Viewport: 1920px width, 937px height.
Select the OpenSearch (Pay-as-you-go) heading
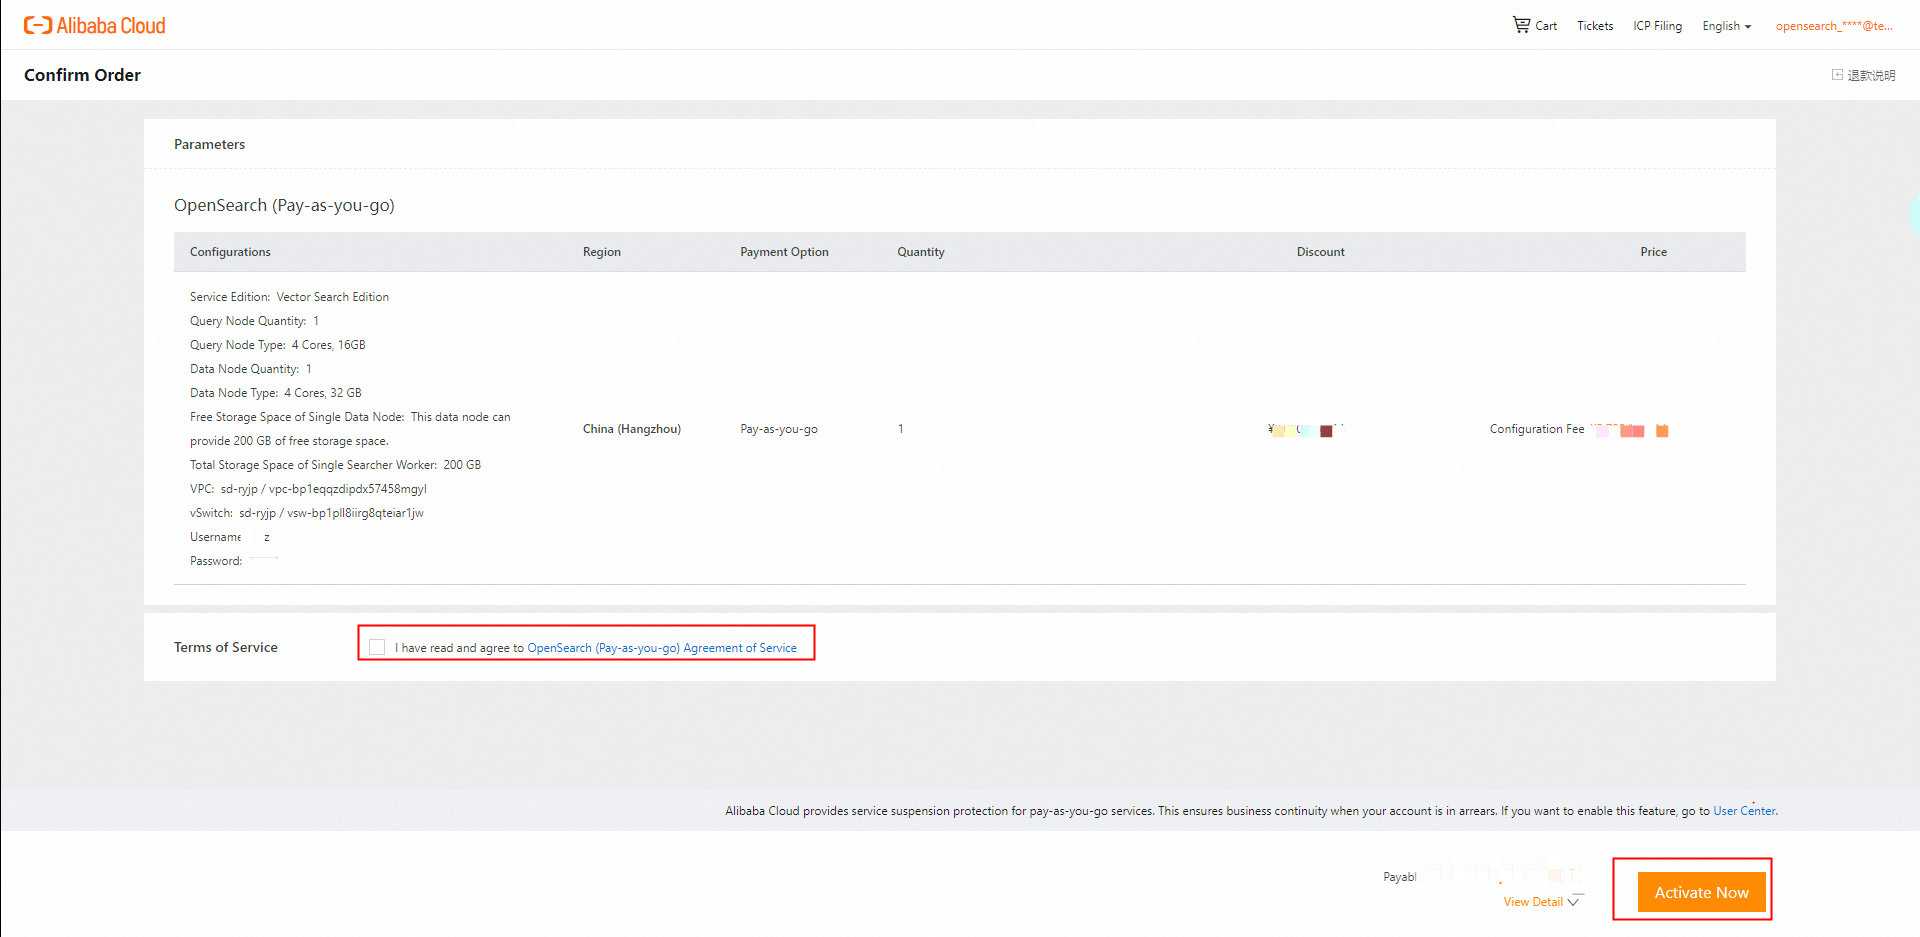[284, 205]
